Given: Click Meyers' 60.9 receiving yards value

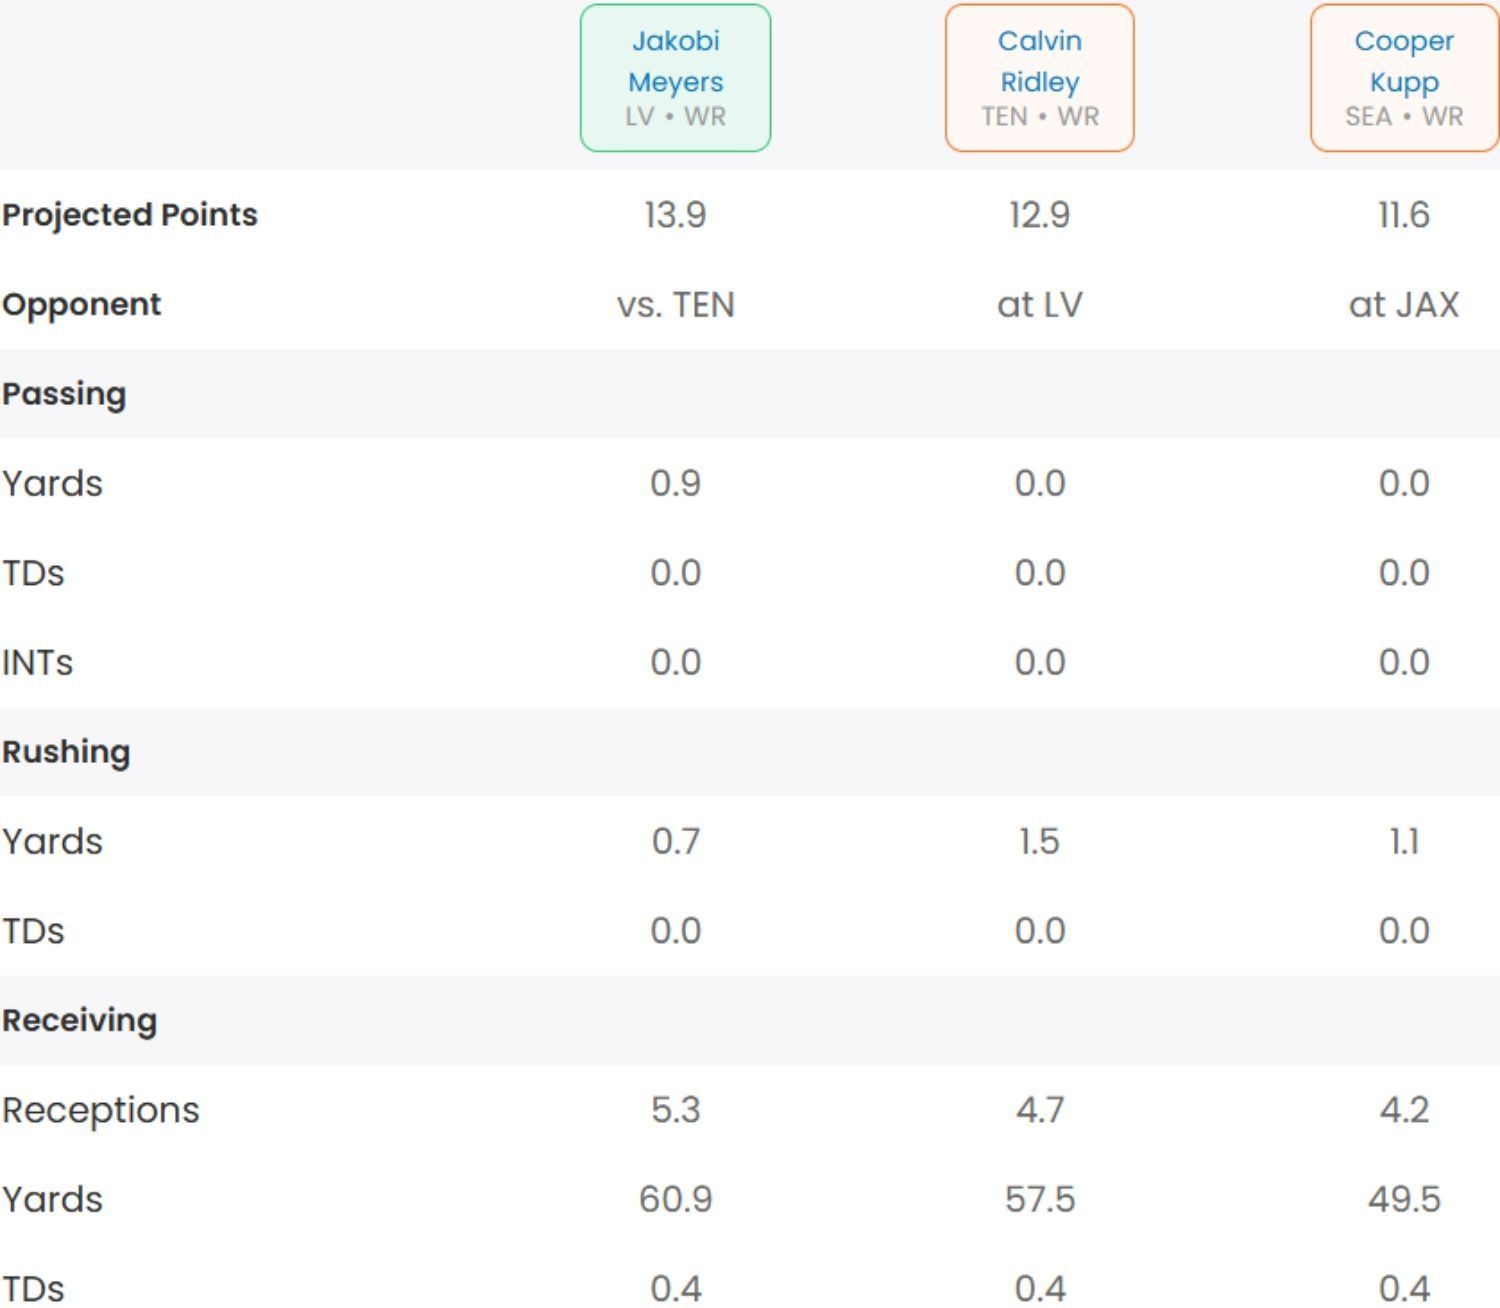Looking at the screenshot, I should click(675, 1199).
